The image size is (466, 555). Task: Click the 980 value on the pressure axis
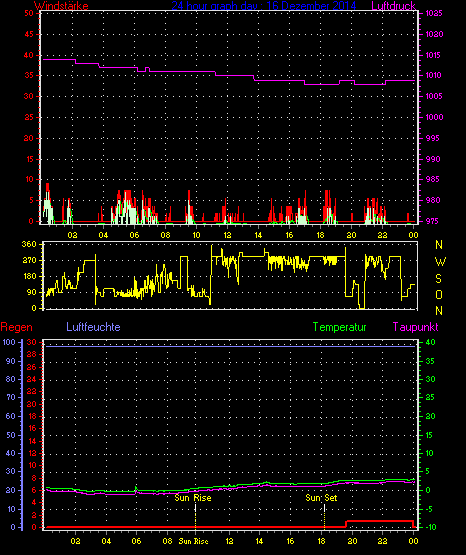pos(432,200)
